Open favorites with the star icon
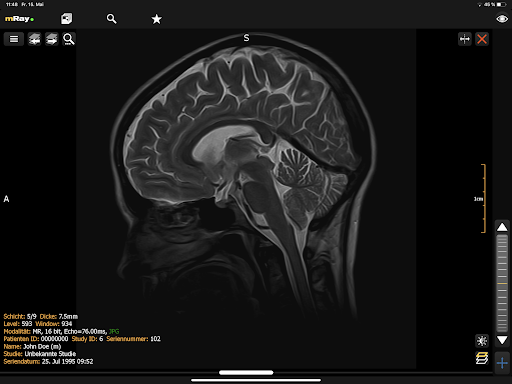This screenshot has width=512, height=384. click(156, 19)
